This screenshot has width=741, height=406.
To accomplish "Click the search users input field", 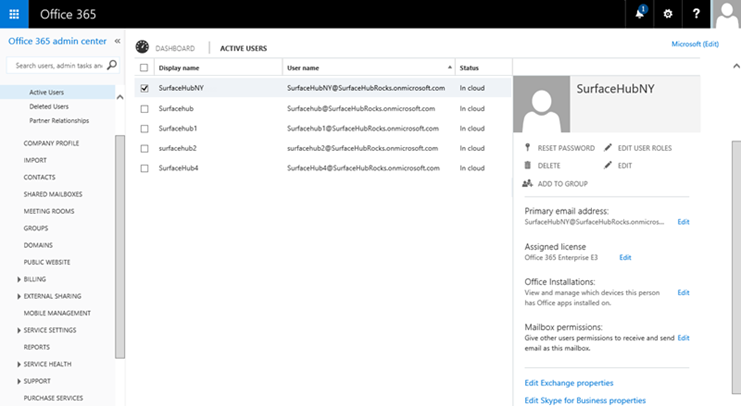I will coord(55,65).
